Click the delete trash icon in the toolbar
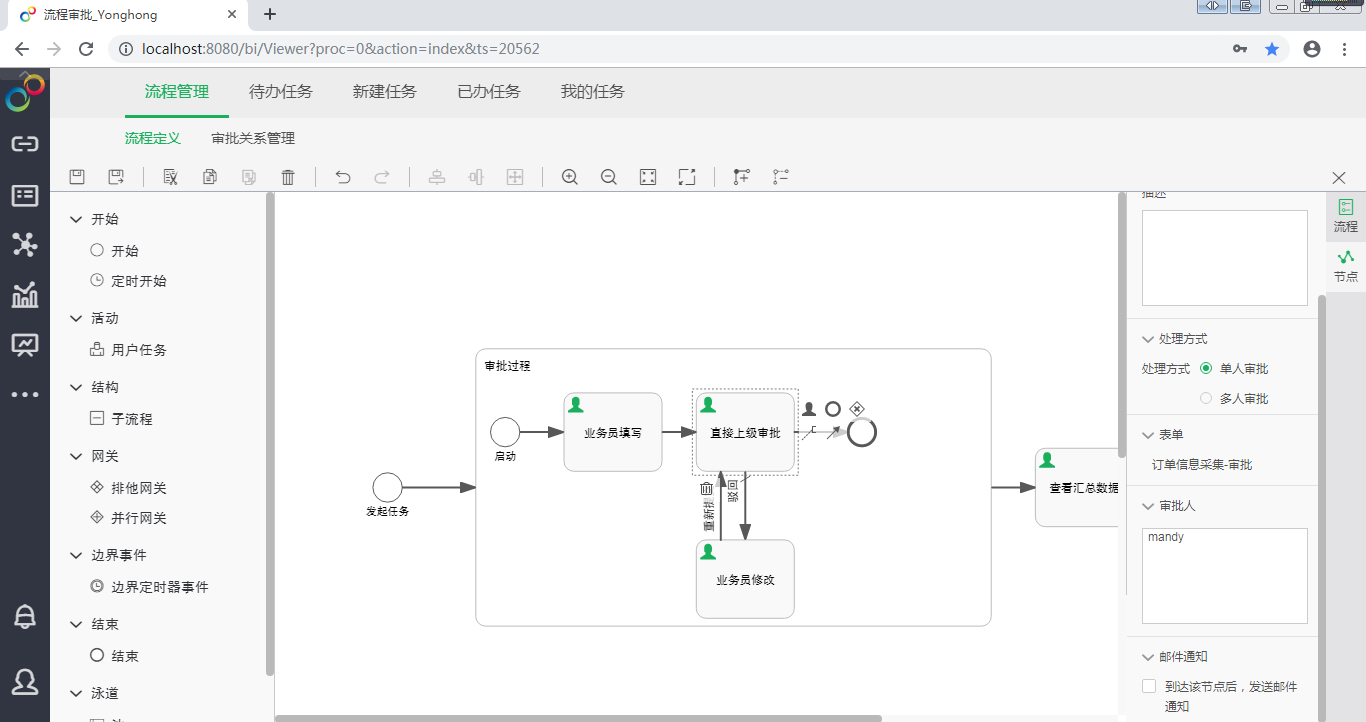 pyautogui.click(x=288, y=177)
